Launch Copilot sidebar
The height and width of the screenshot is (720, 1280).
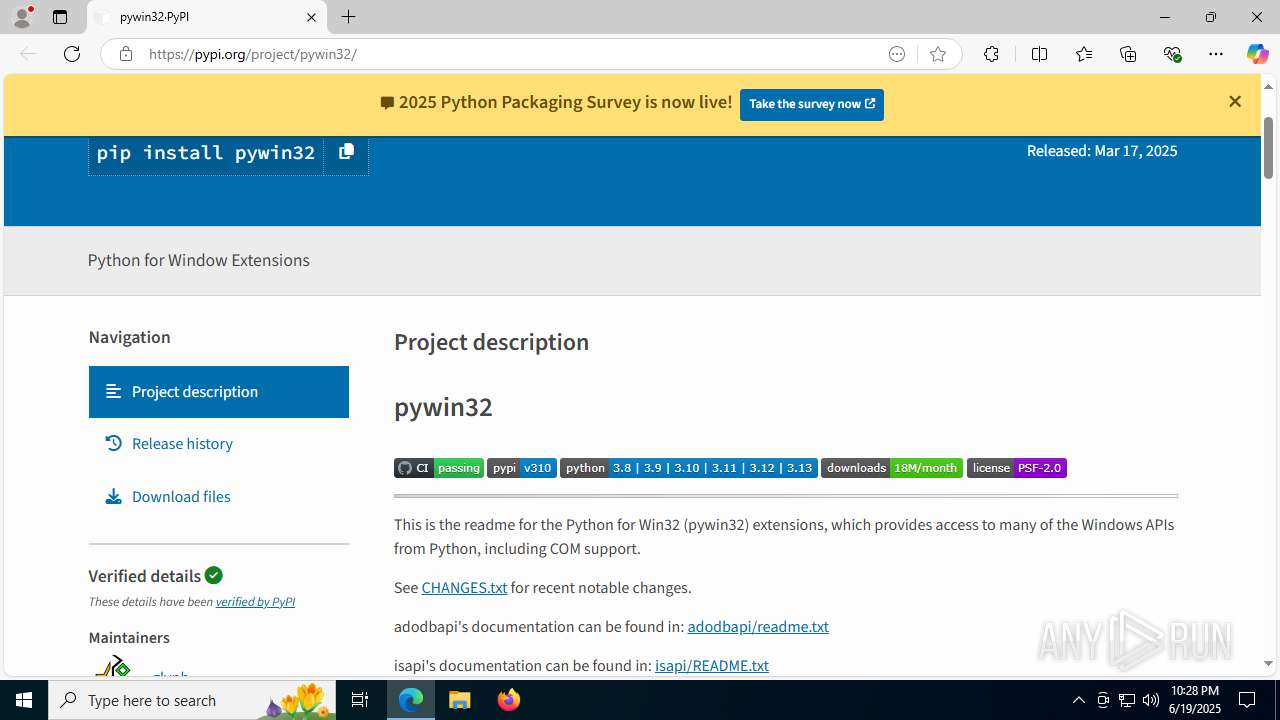(1257, 54)
